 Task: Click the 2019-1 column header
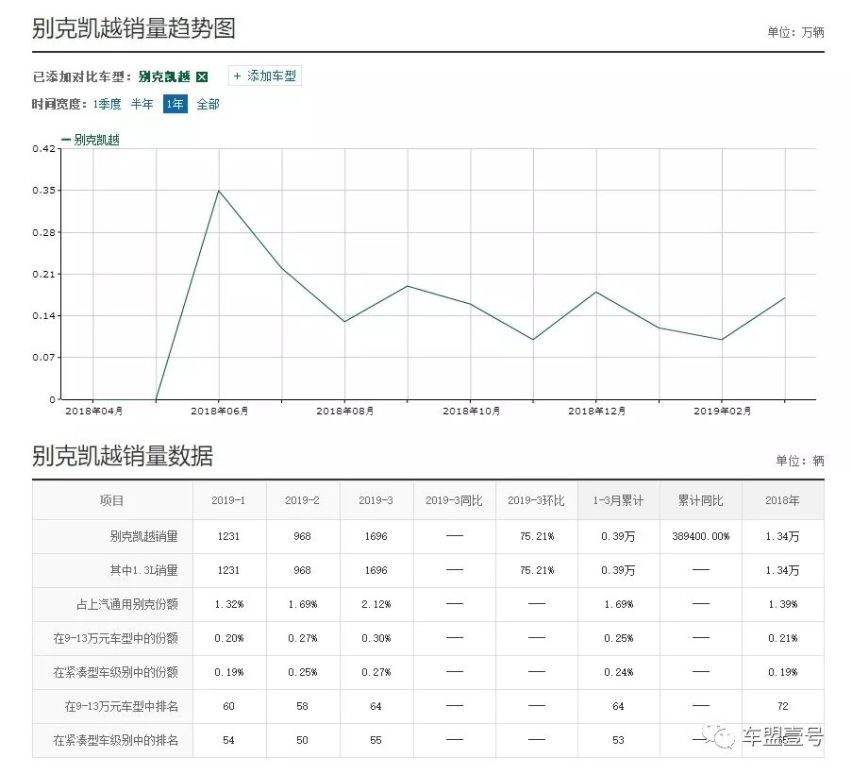pyautogui.click(x=228, y=500)
